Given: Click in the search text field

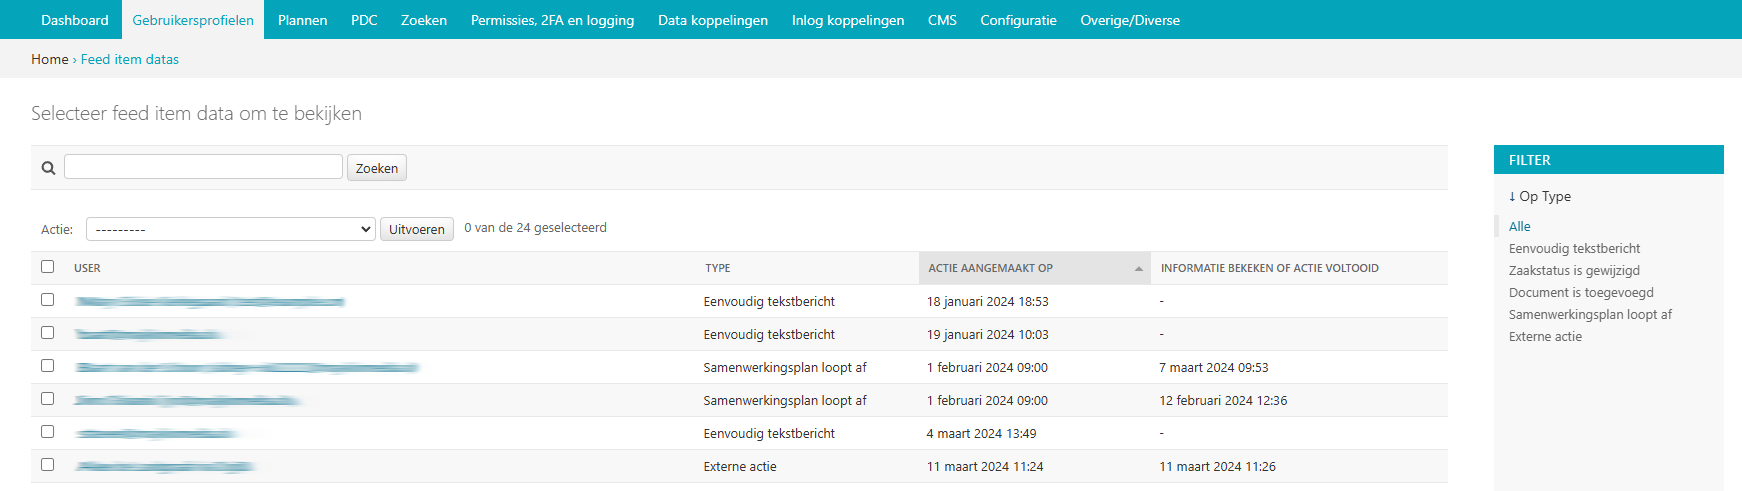Looking at the screenshot, I should coord(203,167).
